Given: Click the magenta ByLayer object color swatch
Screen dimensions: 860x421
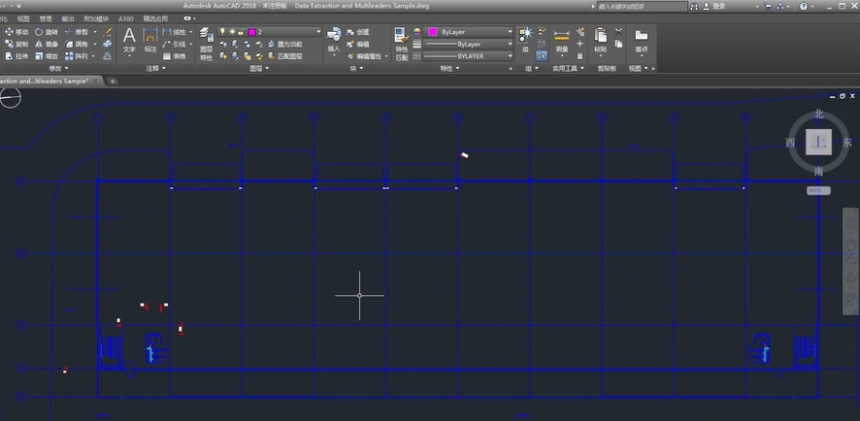Looking at the screenshot, I should click(x=433, y=32).
